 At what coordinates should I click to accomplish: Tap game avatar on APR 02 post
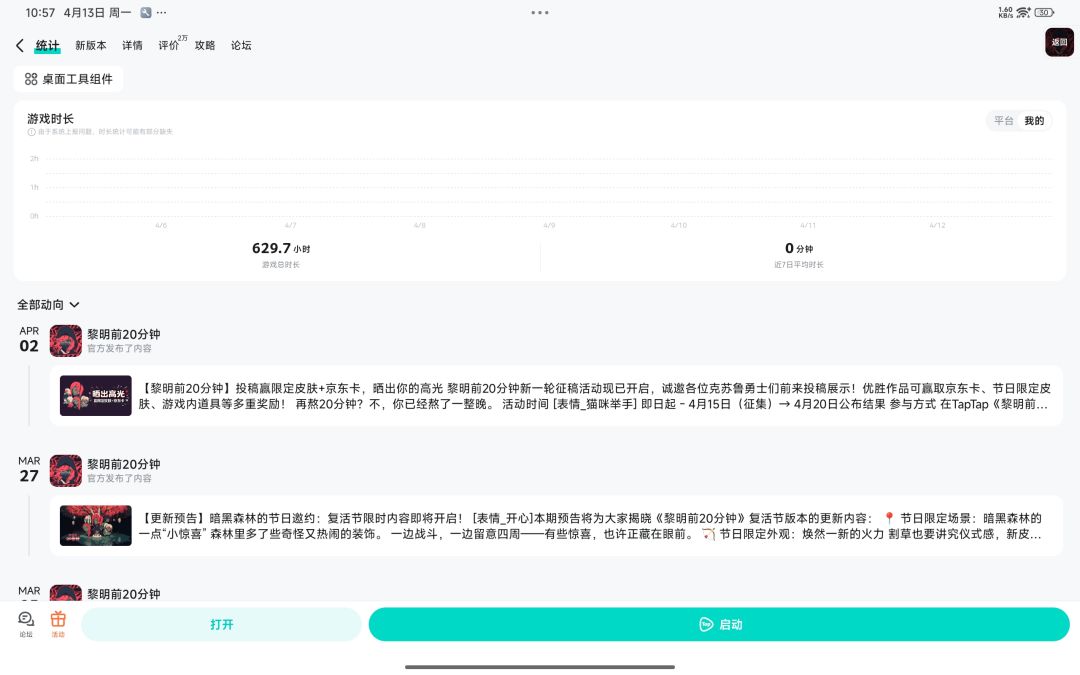click(x=65, y=341)
